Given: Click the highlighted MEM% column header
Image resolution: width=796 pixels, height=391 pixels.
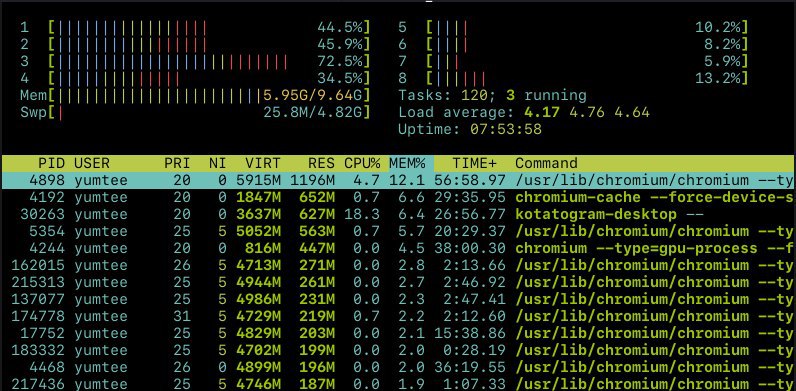Looking at the screenshot, I should (411, 164).
